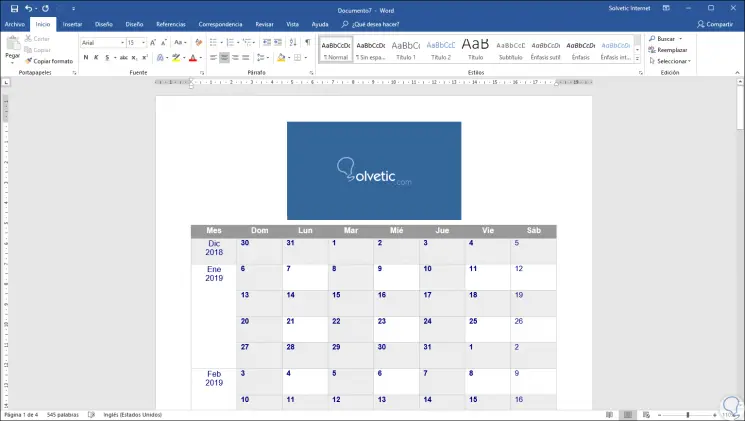Toggle center paragraph alignment
The image size is (745, 421).
(x=224, y=57)
